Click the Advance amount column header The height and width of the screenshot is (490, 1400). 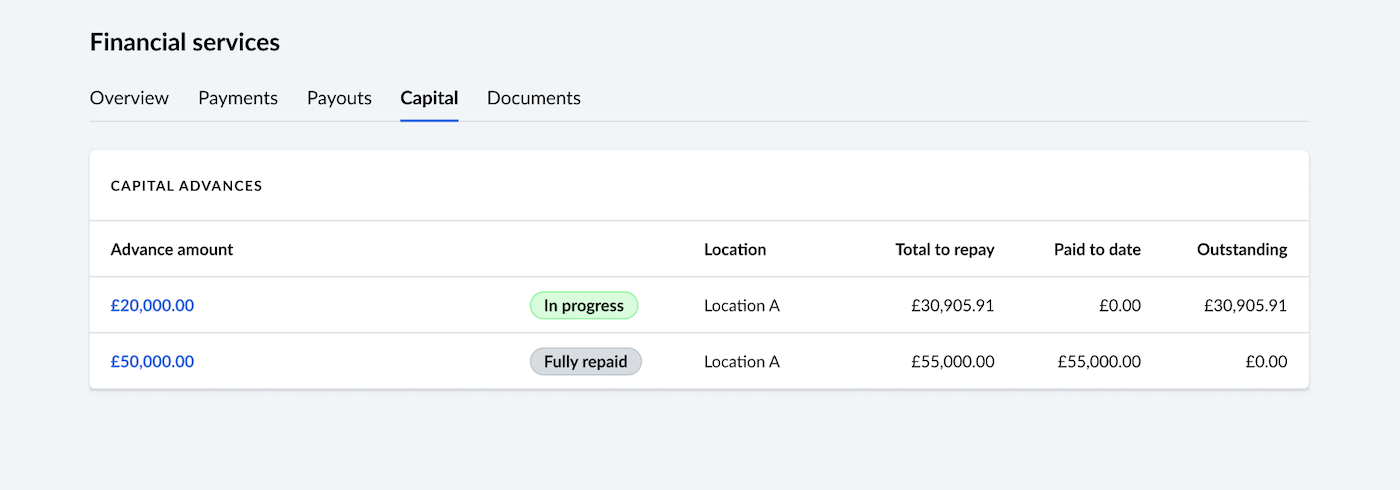(172, 250)
